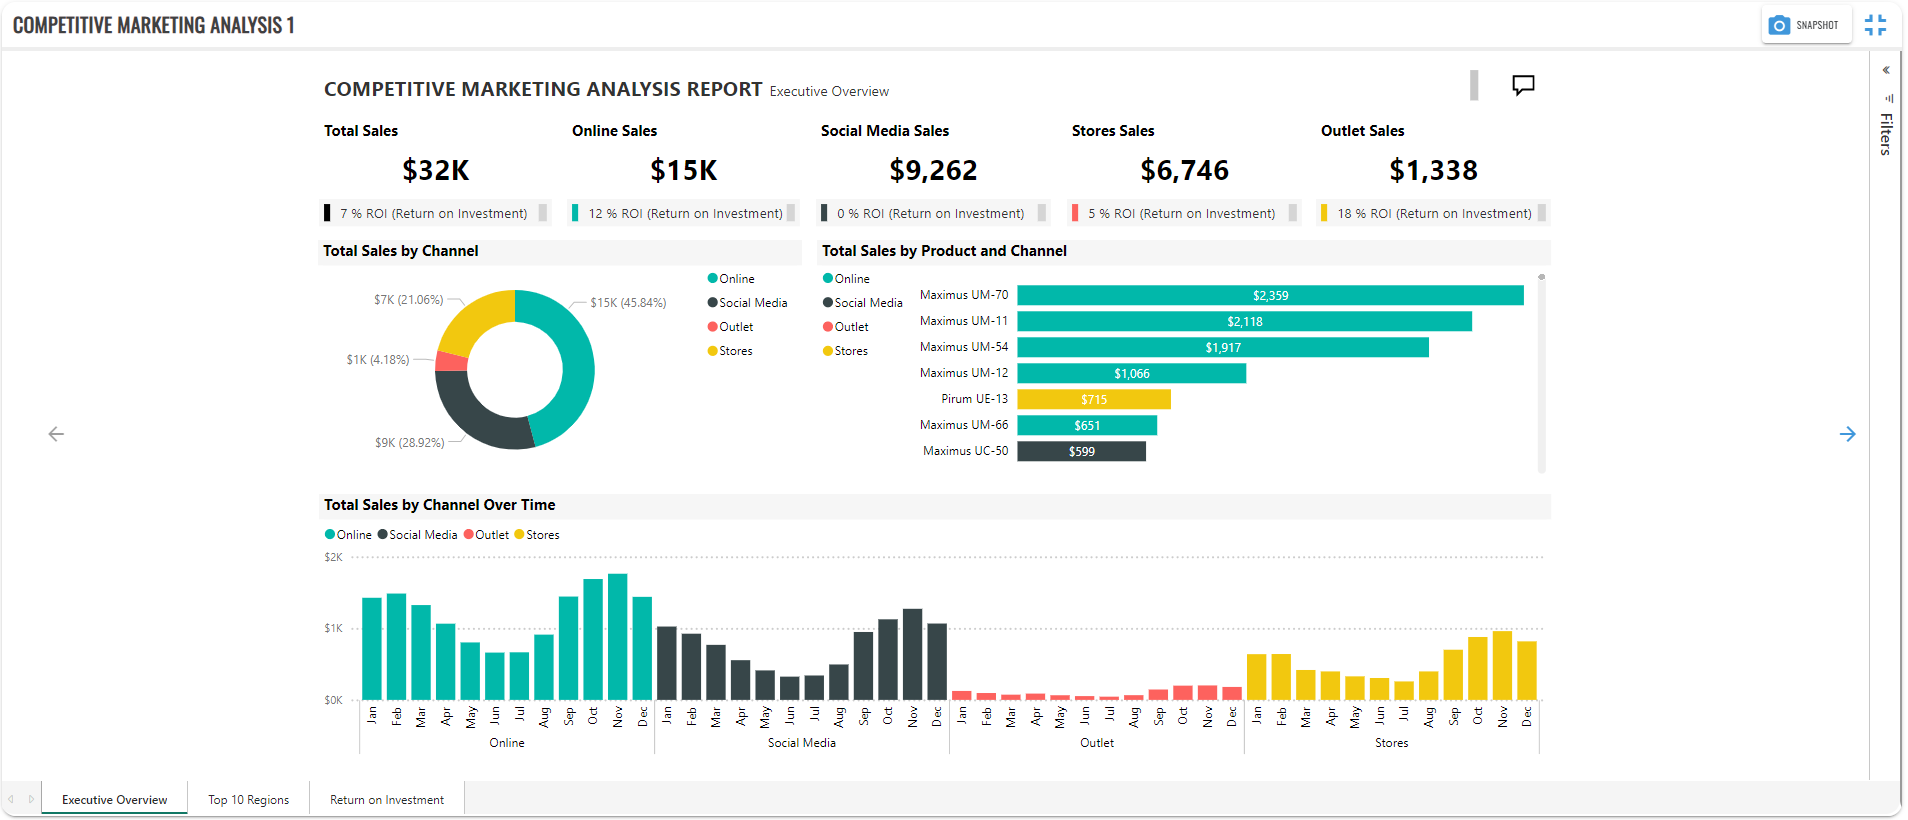Click the Online Sales $15K card value
Screen dimensions: 1908x820
[684, 171]
